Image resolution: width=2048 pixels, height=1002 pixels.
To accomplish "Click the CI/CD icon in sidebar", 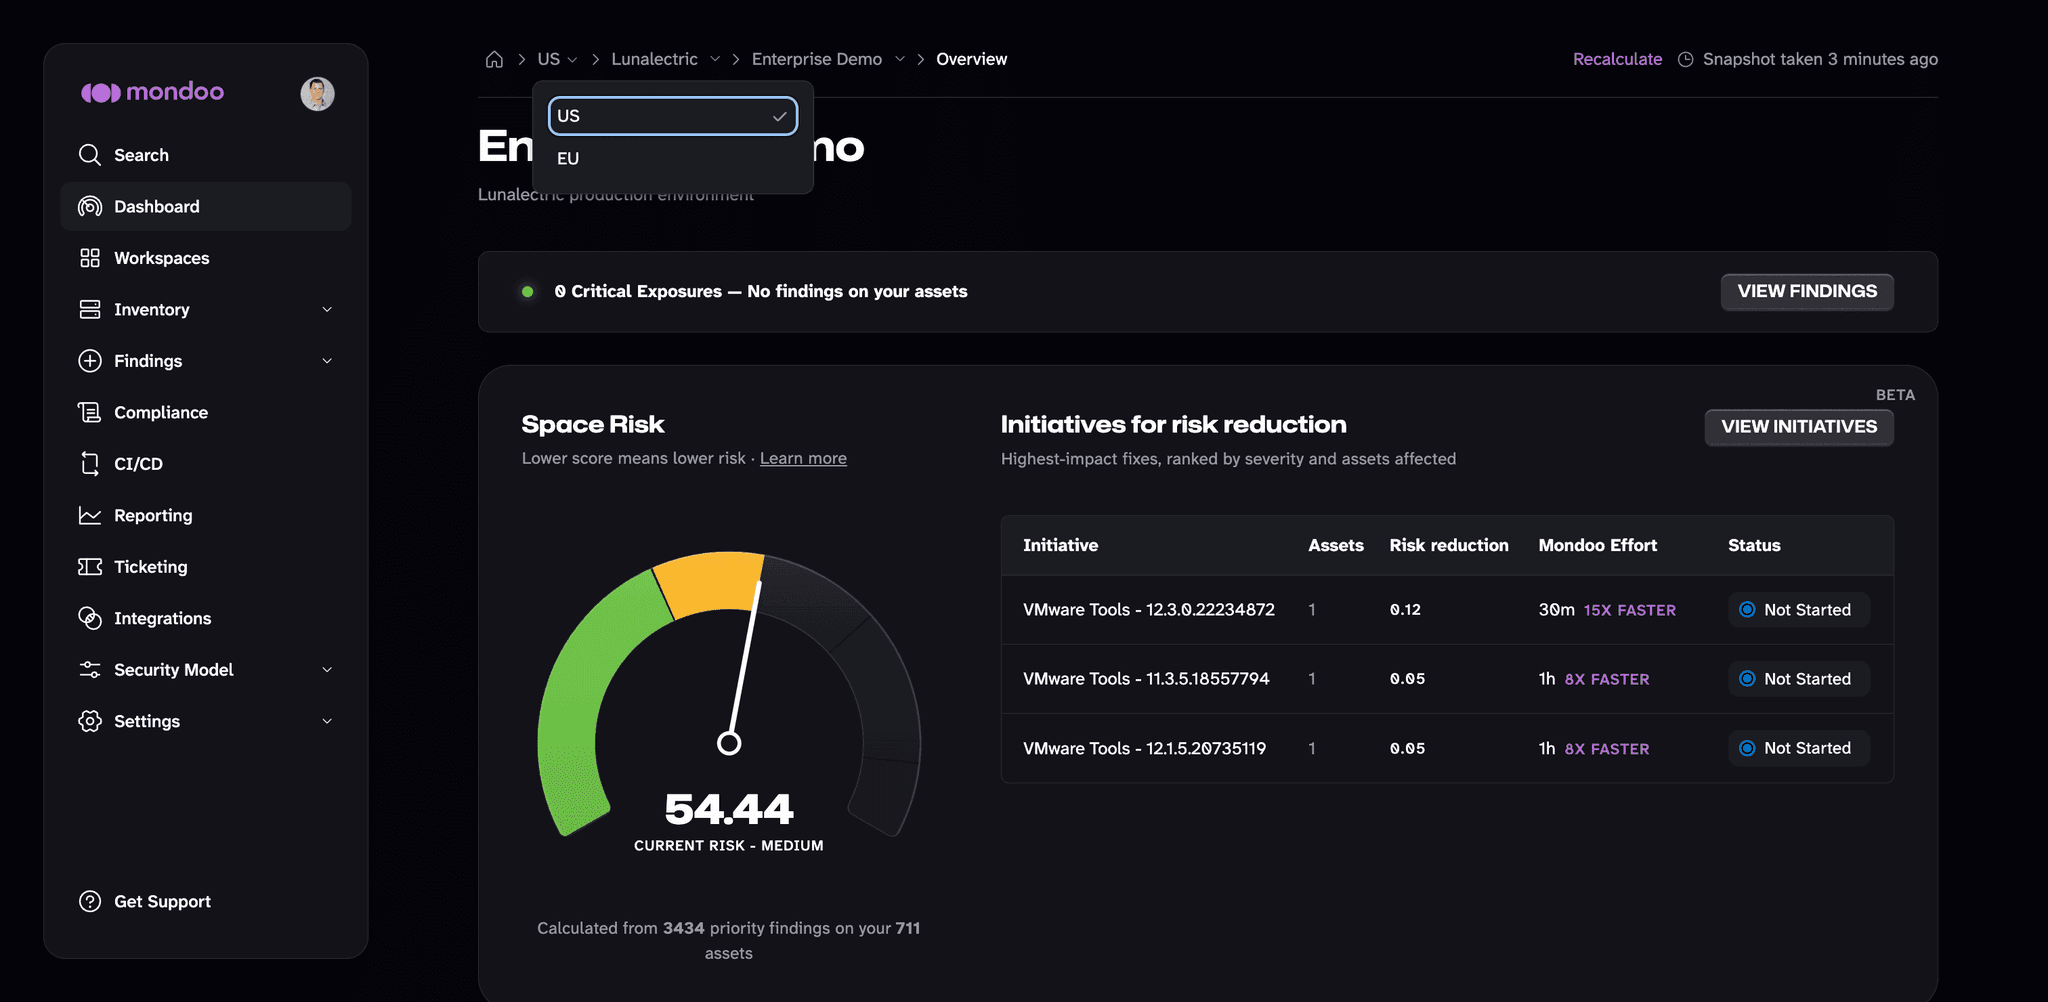I will (90, 464).
